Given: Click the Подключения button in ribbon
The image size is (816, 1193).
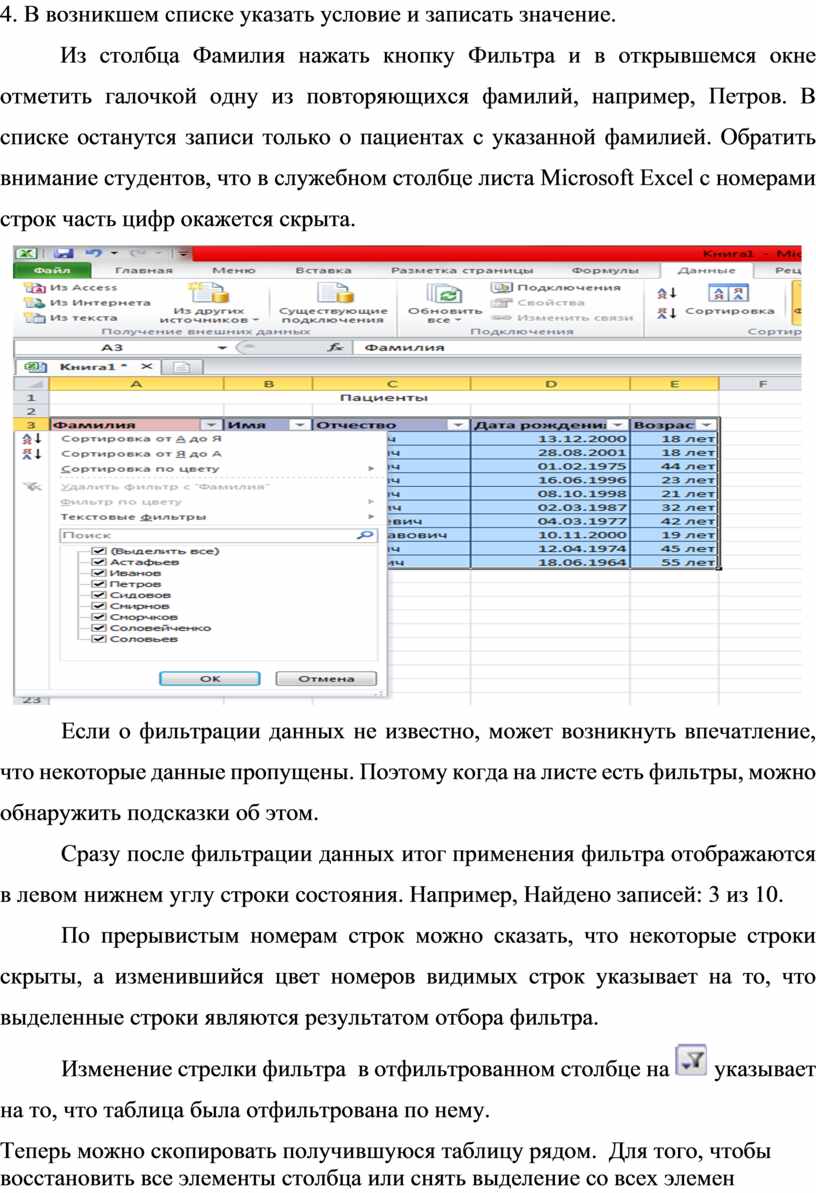Looking at the screenshot, I should pyautogui.click(x=557, y=288).
